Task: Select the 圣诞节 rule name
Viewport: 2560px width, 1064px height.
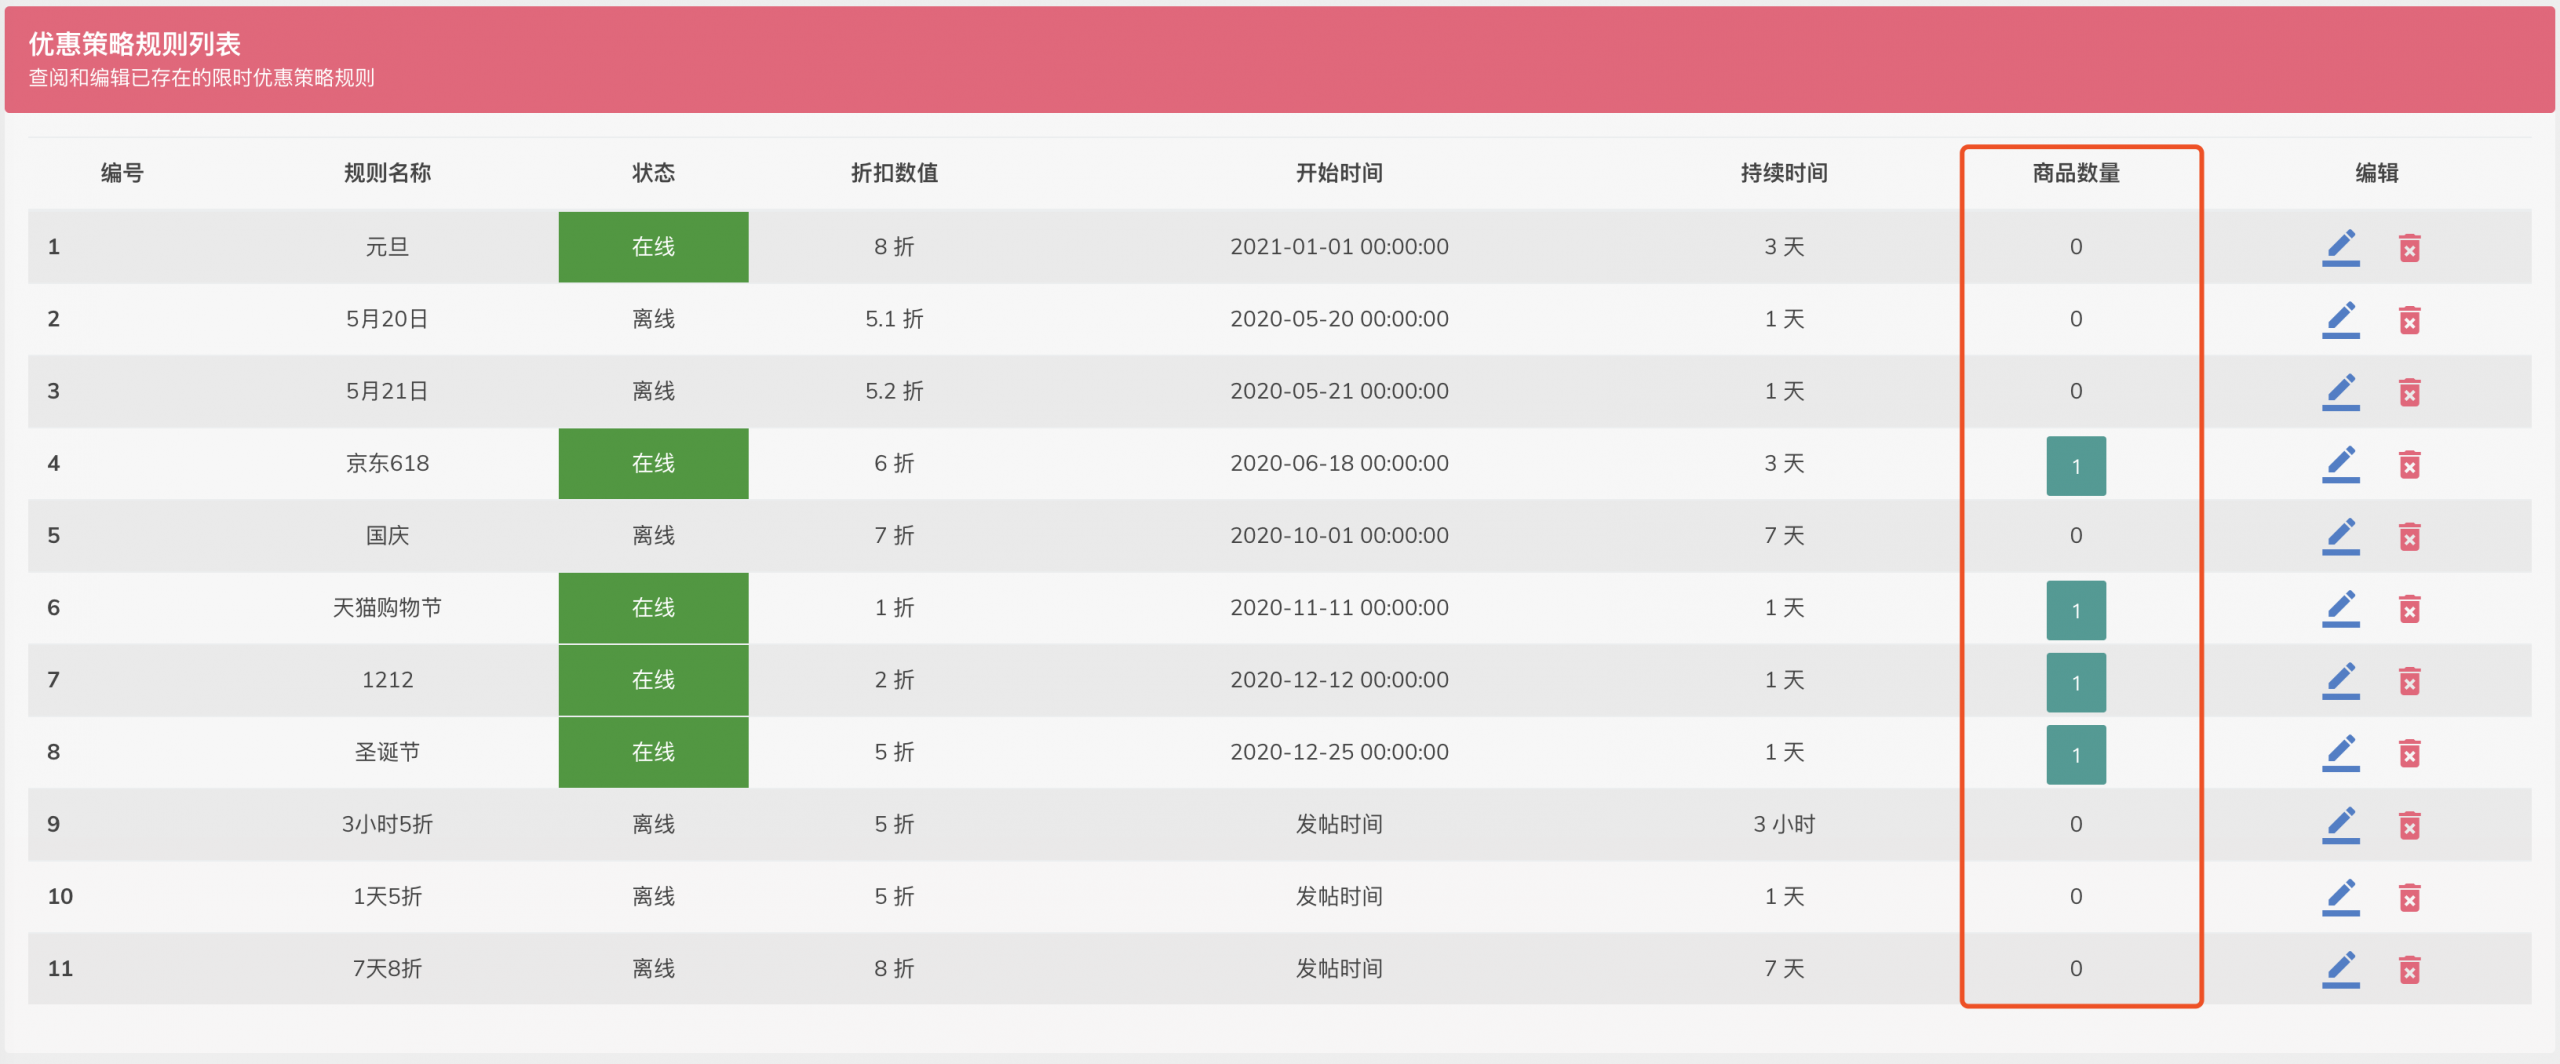Action: point(387,752)
